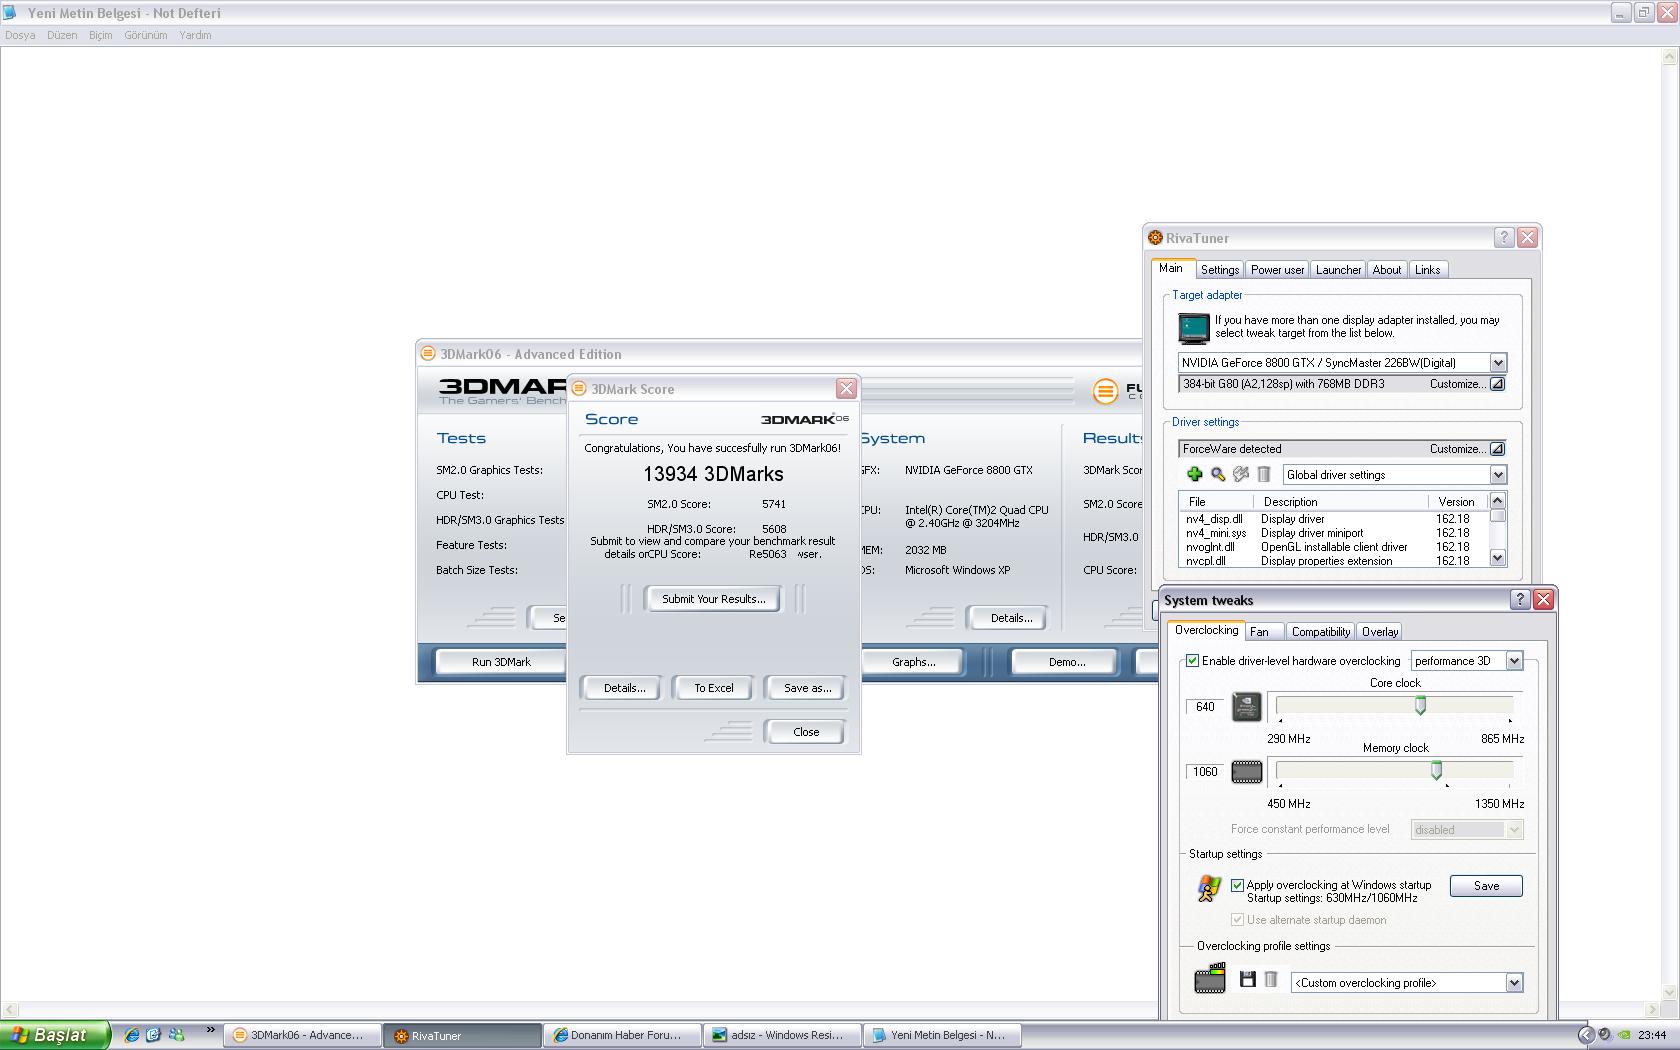Click the Windows startup icon in Startup settings
This screenshot has height=1050, width=1680.
pyautogui.click(x=1209, y=888)
